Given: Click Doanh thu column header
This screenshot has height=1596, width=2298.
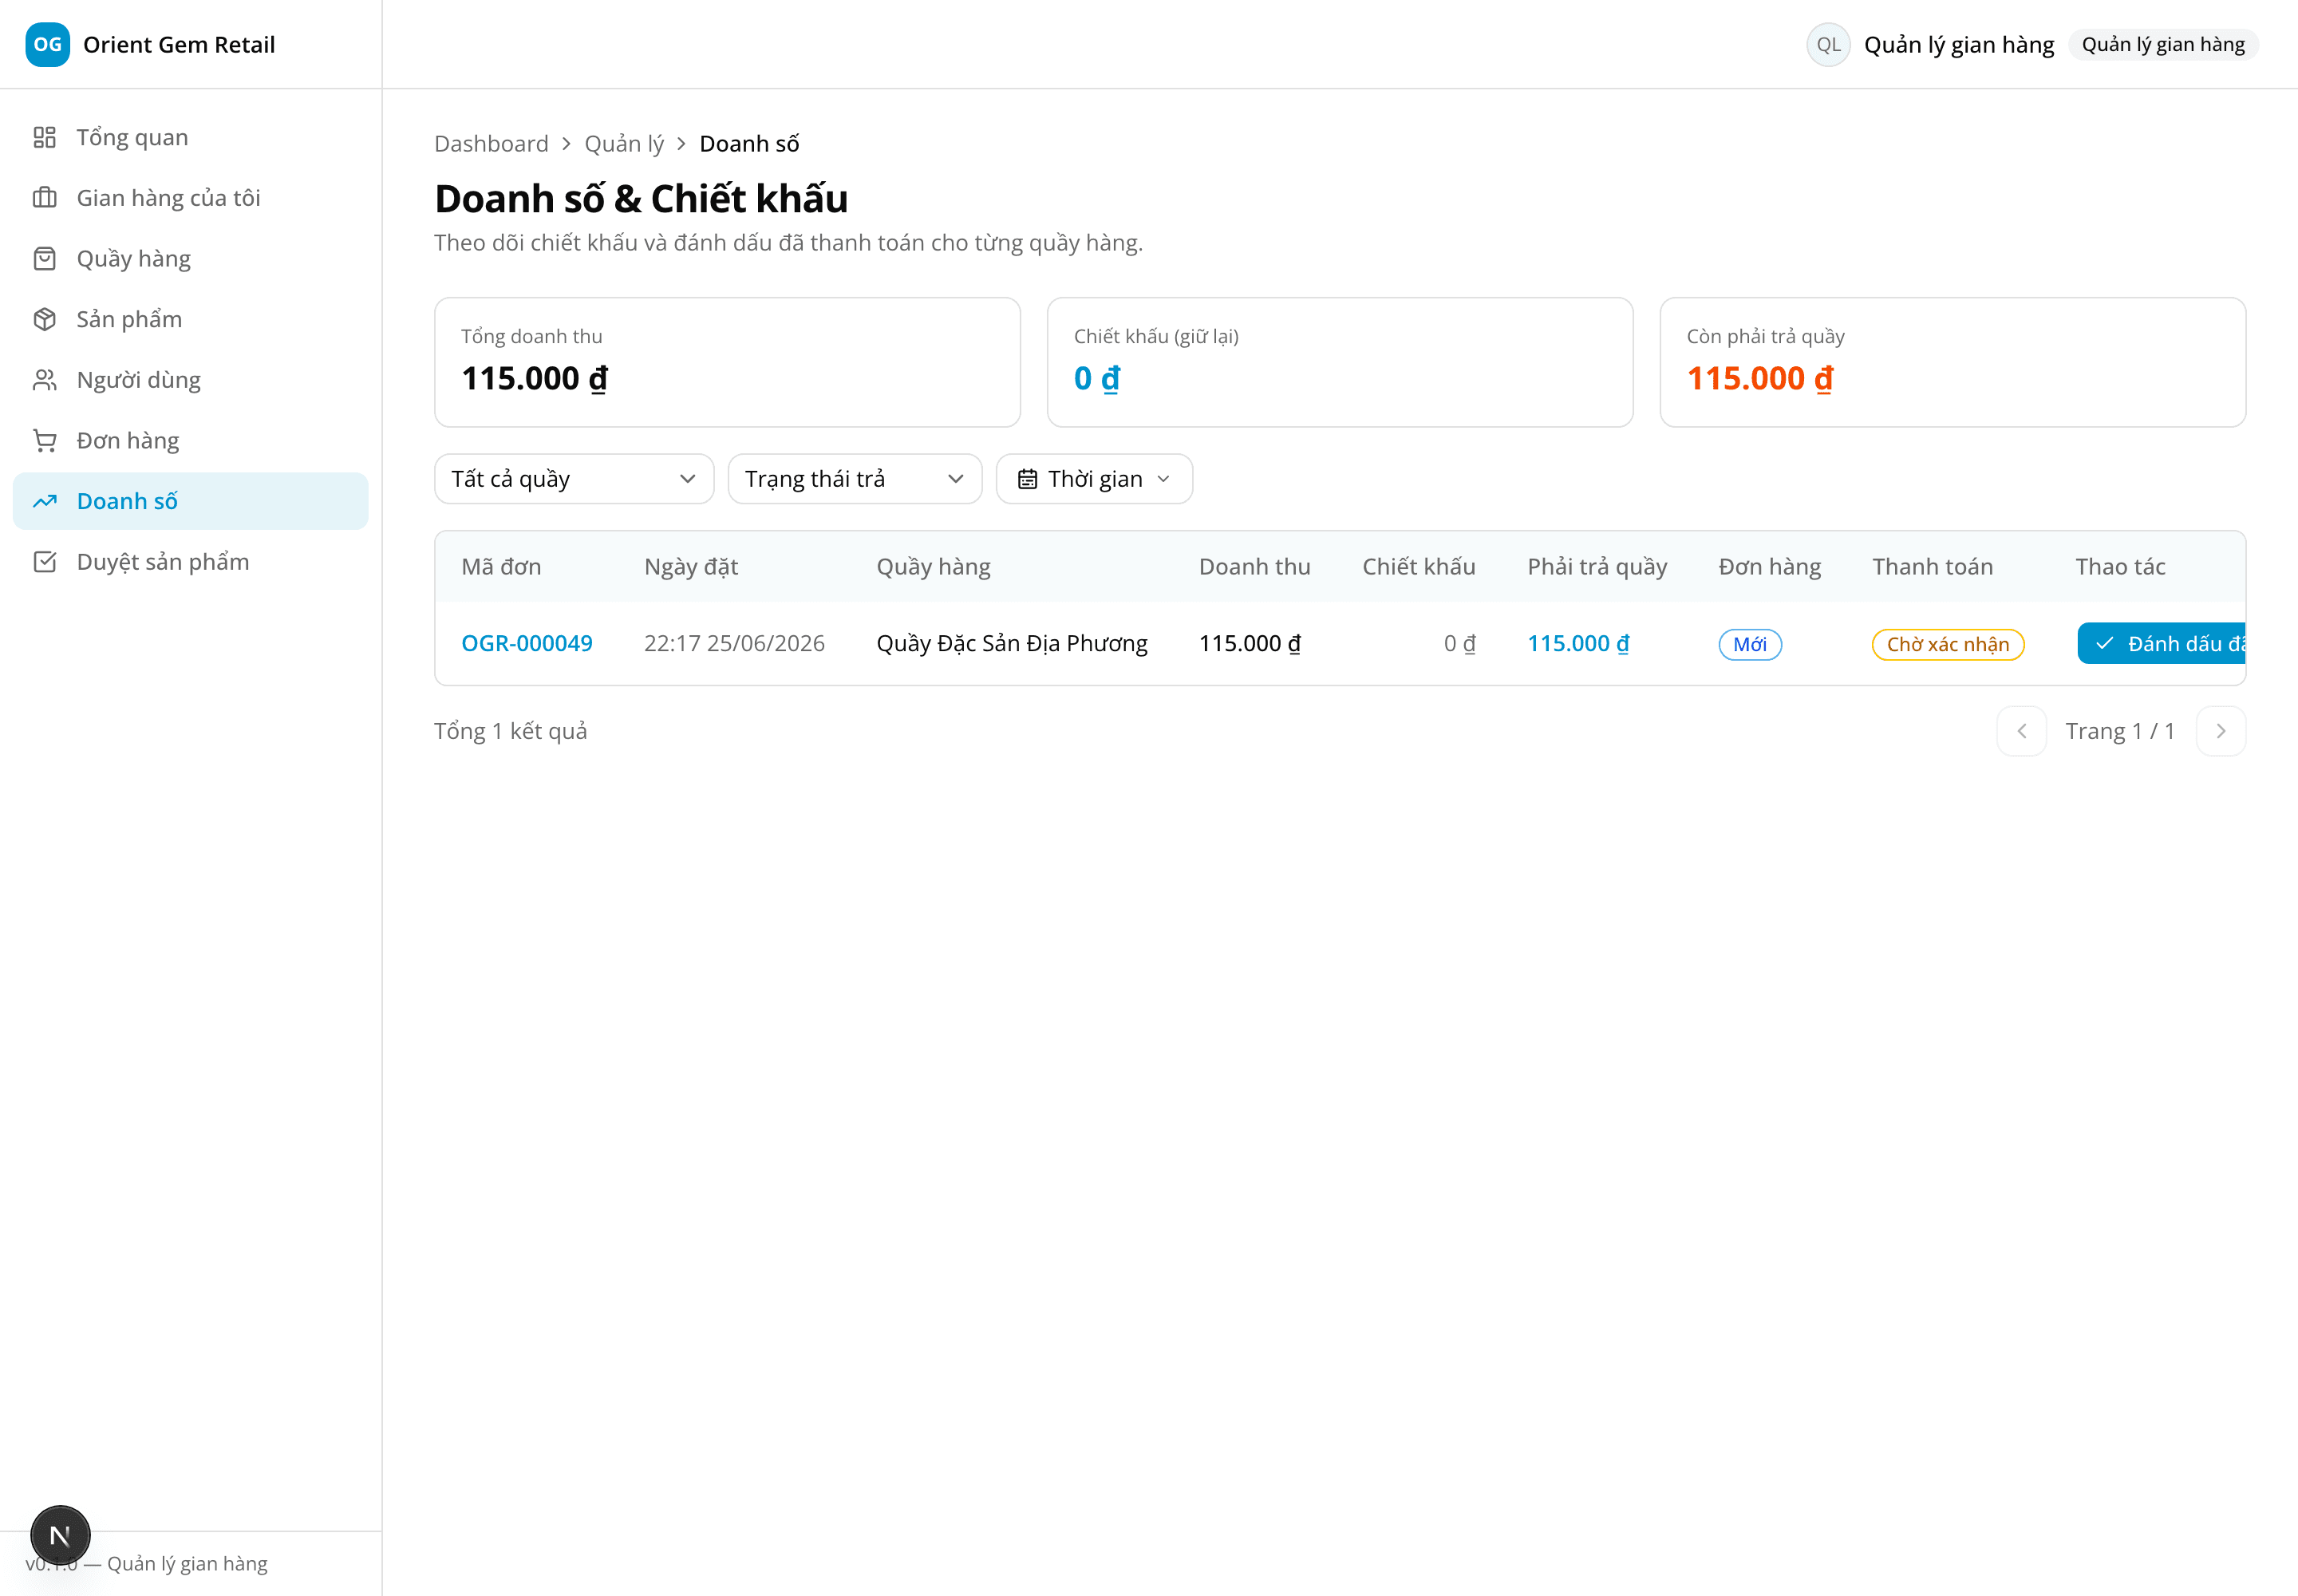Looking at the screenshot, I should pos(1254,567).
